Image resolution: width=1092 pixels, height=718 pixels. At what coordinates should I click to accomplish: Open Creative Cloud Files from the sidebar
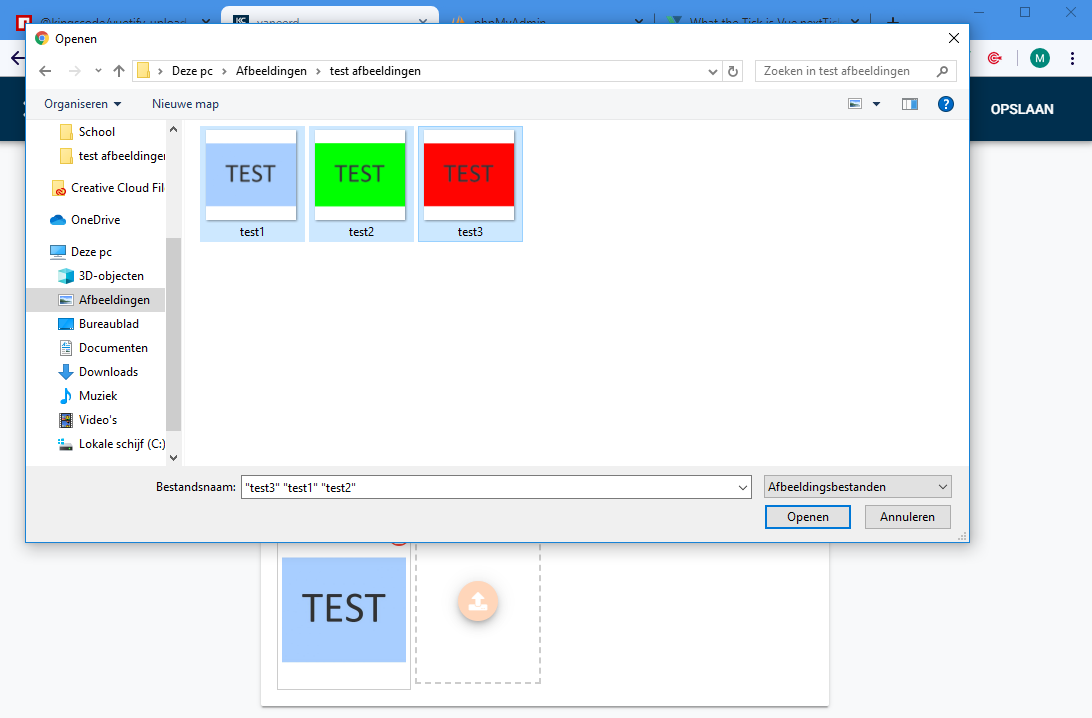pyautogui.click(x=115, y=187)
